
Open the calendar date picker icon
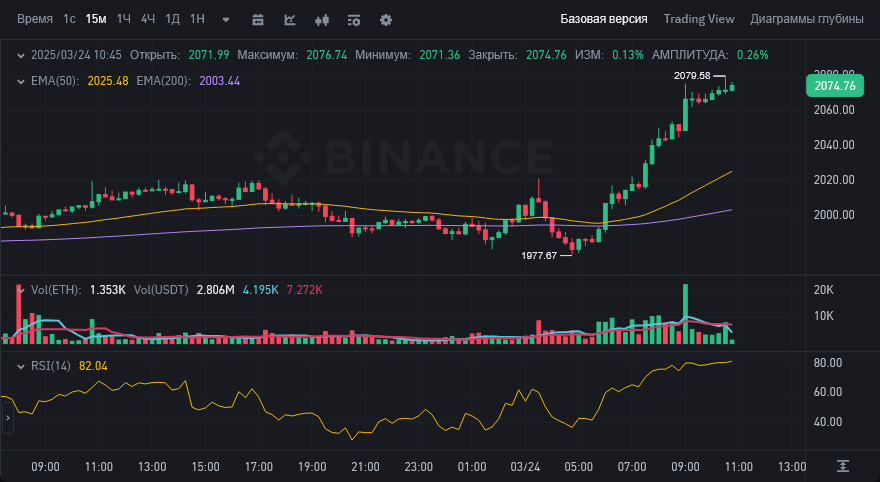(258, 20)
